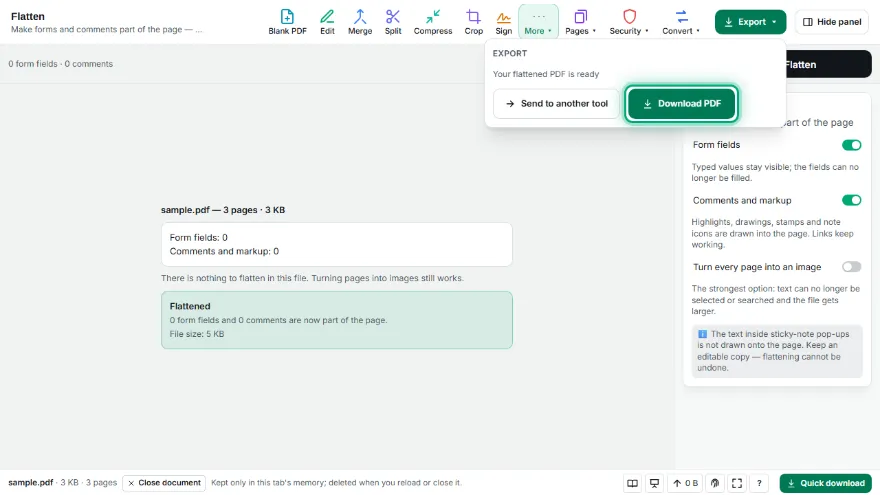Click sample.pdf name in the status bar
The width and height of the screenshot is (880, 495).
[x=30, y=483]
